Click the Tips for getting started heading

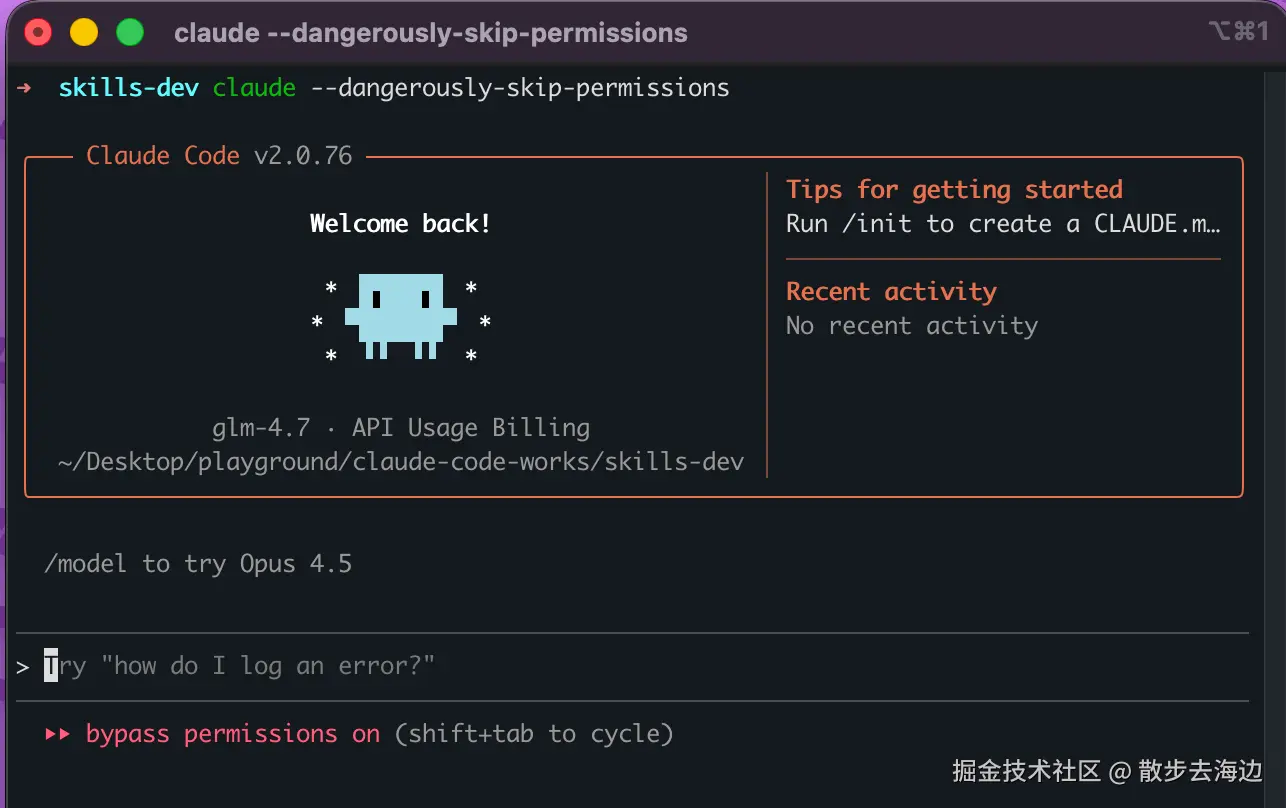(954, 190)
